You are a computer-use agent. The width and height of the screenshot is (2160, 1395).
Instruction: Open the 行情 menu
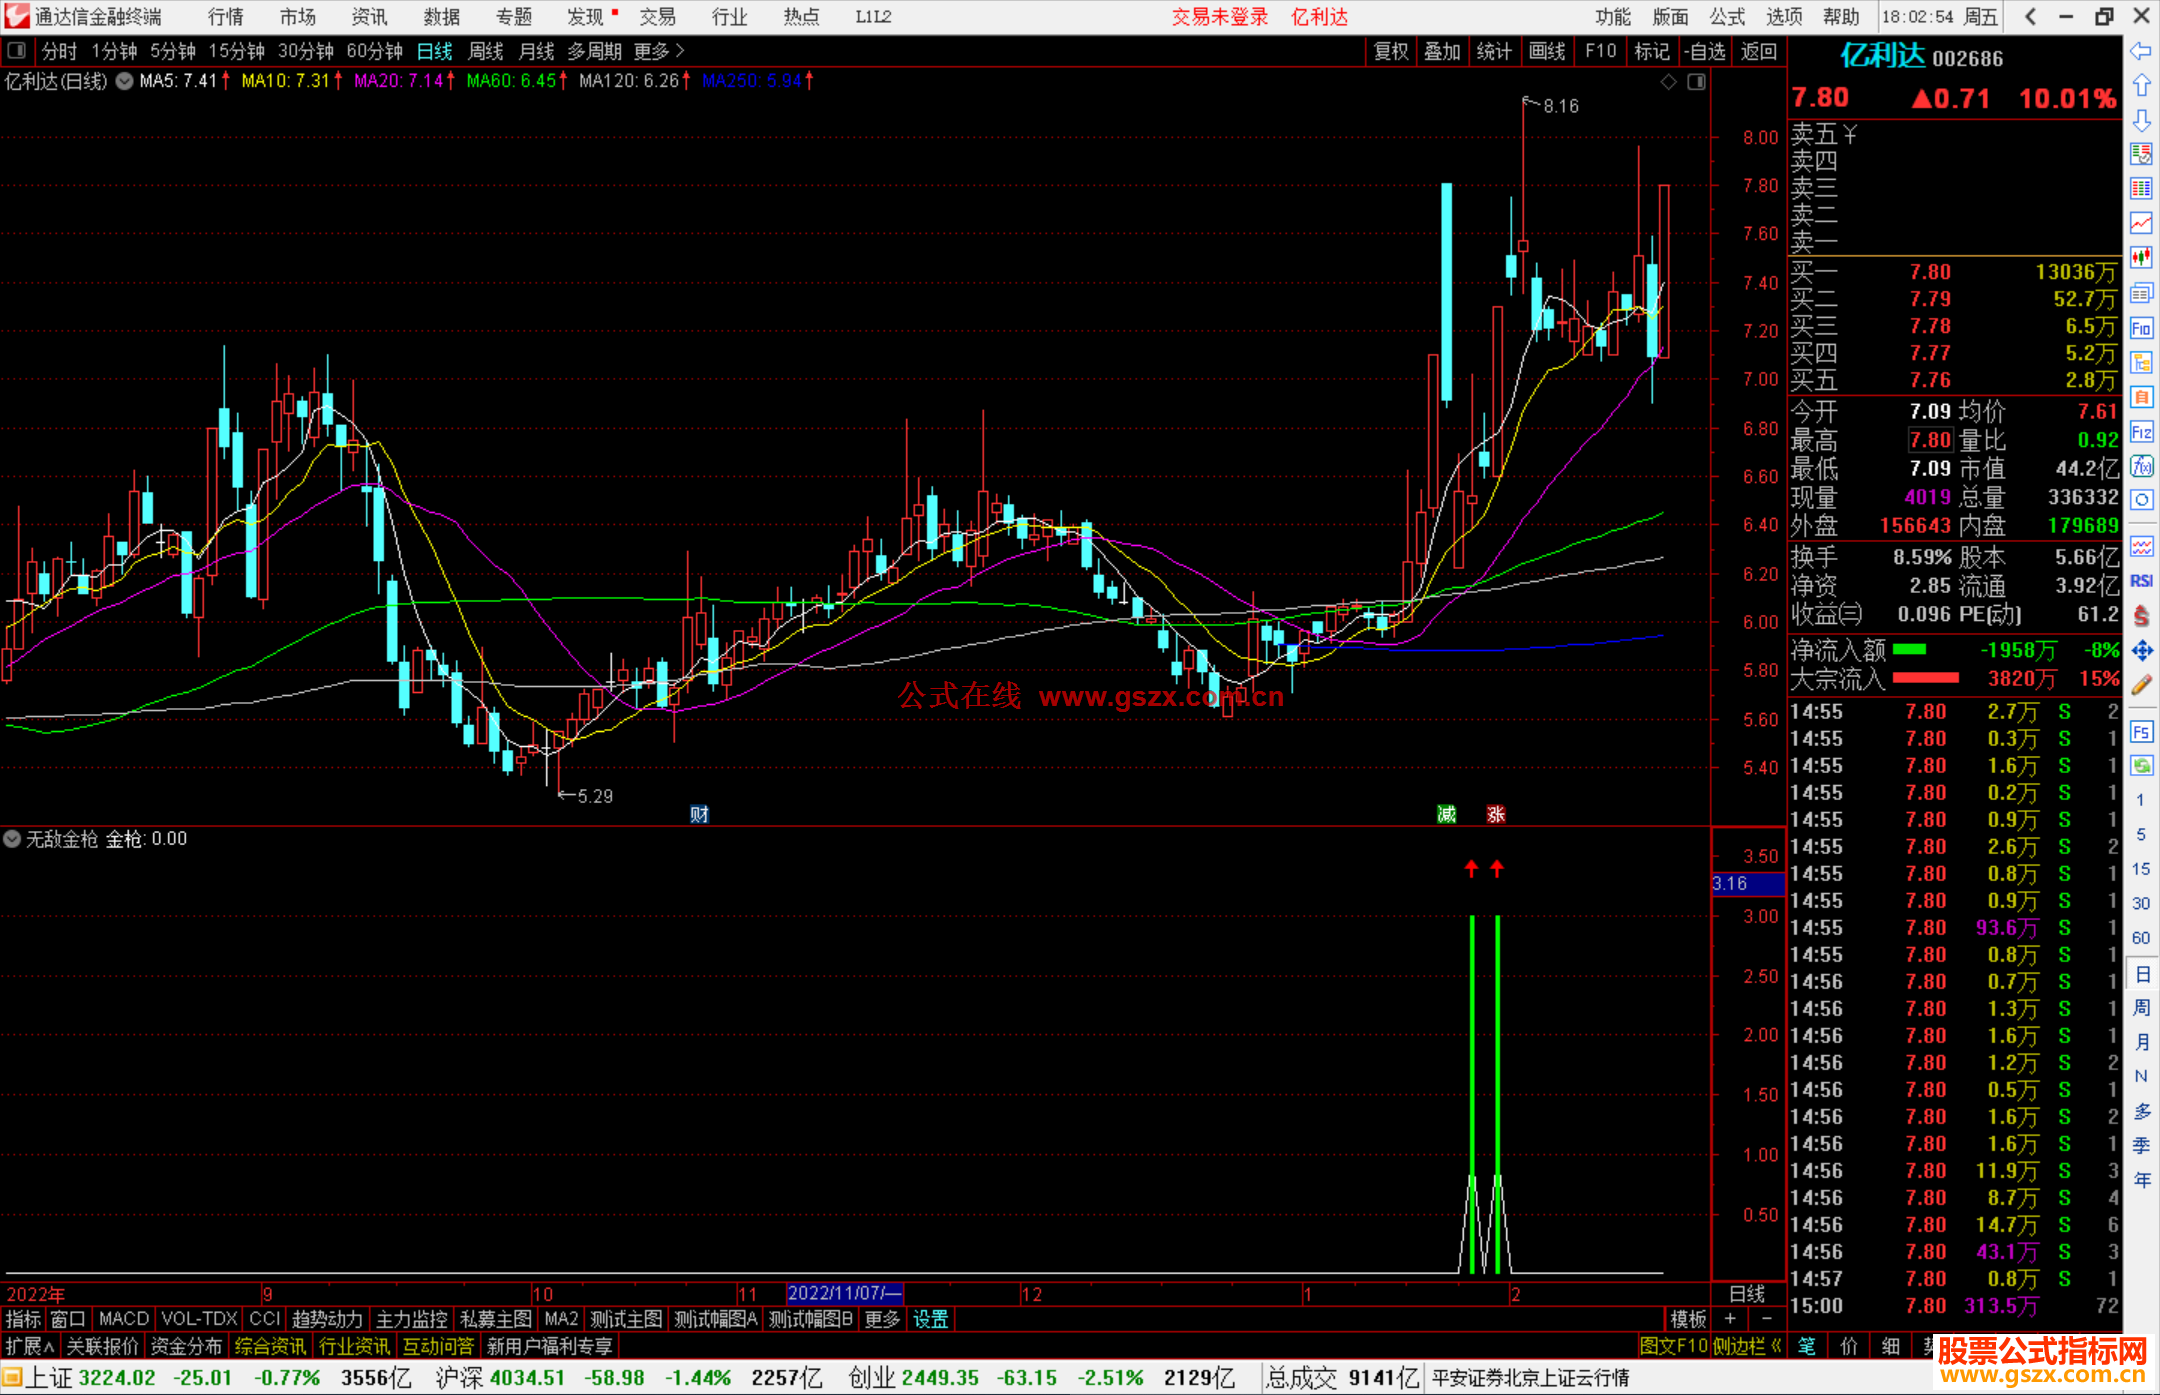coord(226,16)
